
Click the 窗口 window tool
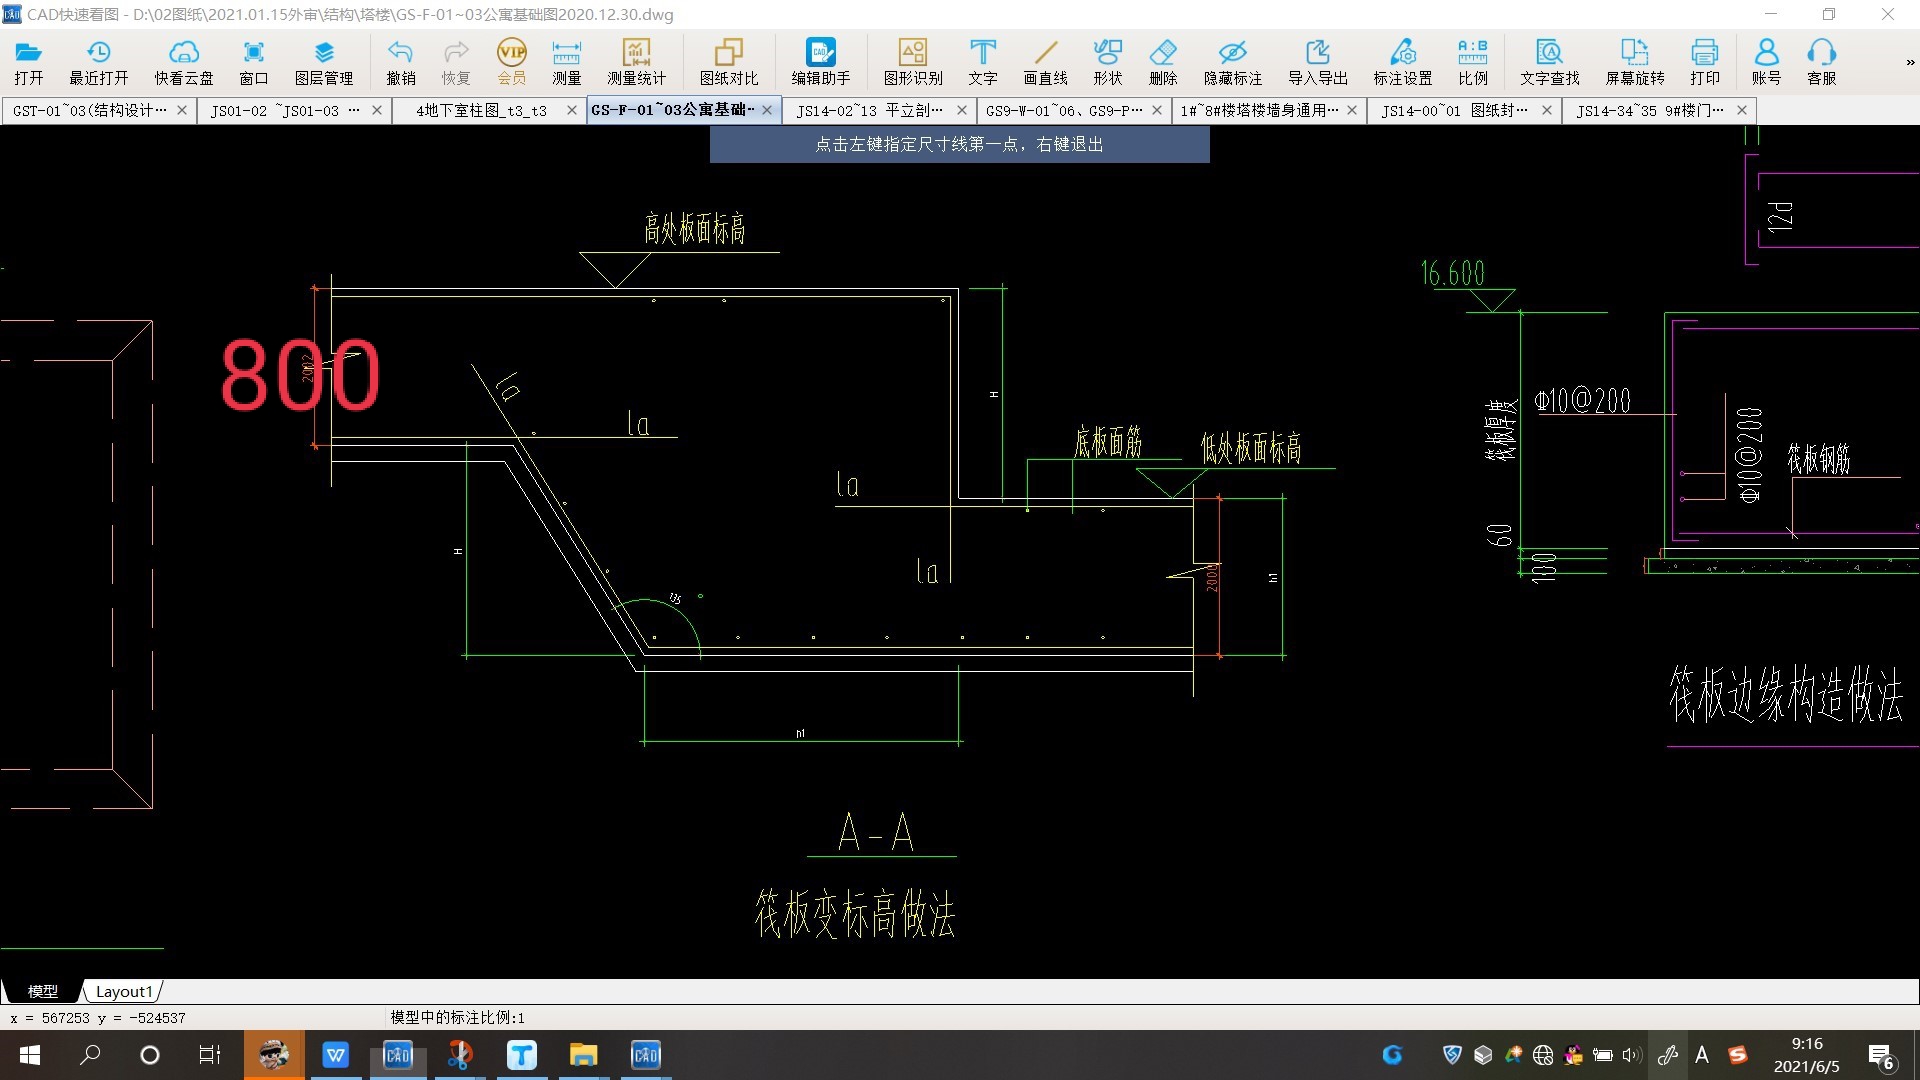[x=253, y=62]
